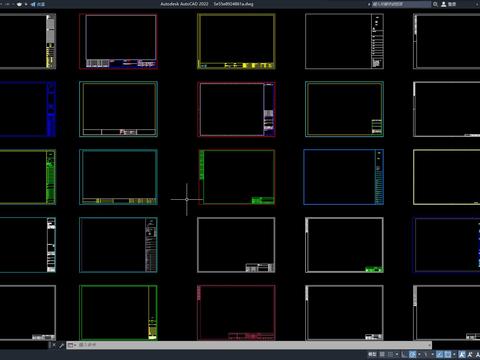Close the command line with its X icon
The width and height of the screenshot is (480, 360).
54,345
